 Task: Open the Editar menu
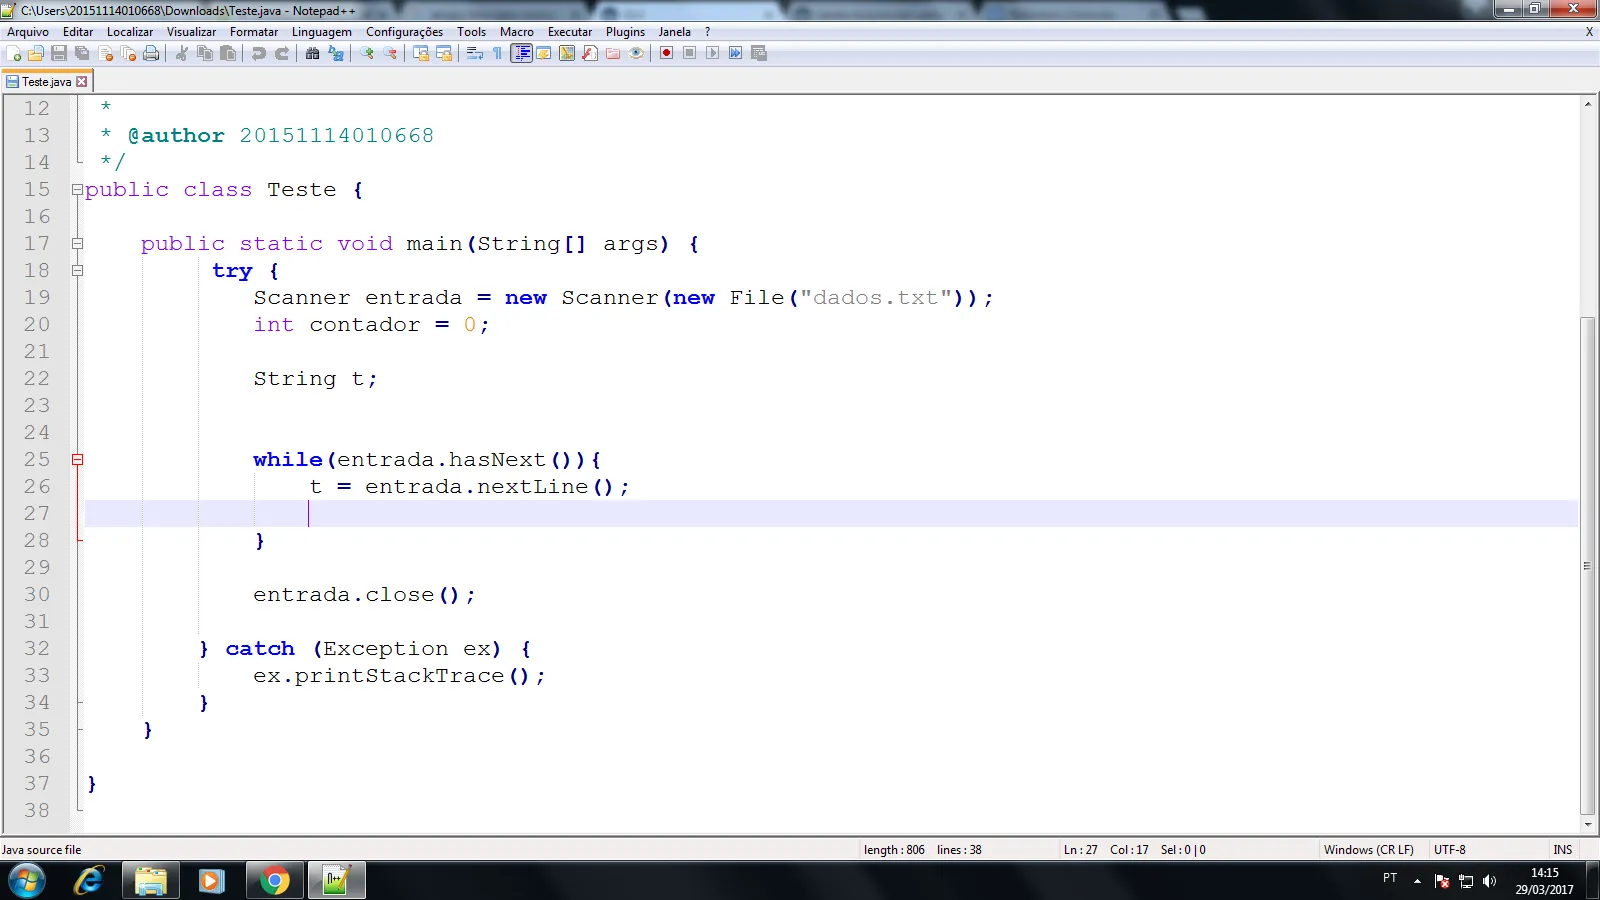tap(78, 32)
